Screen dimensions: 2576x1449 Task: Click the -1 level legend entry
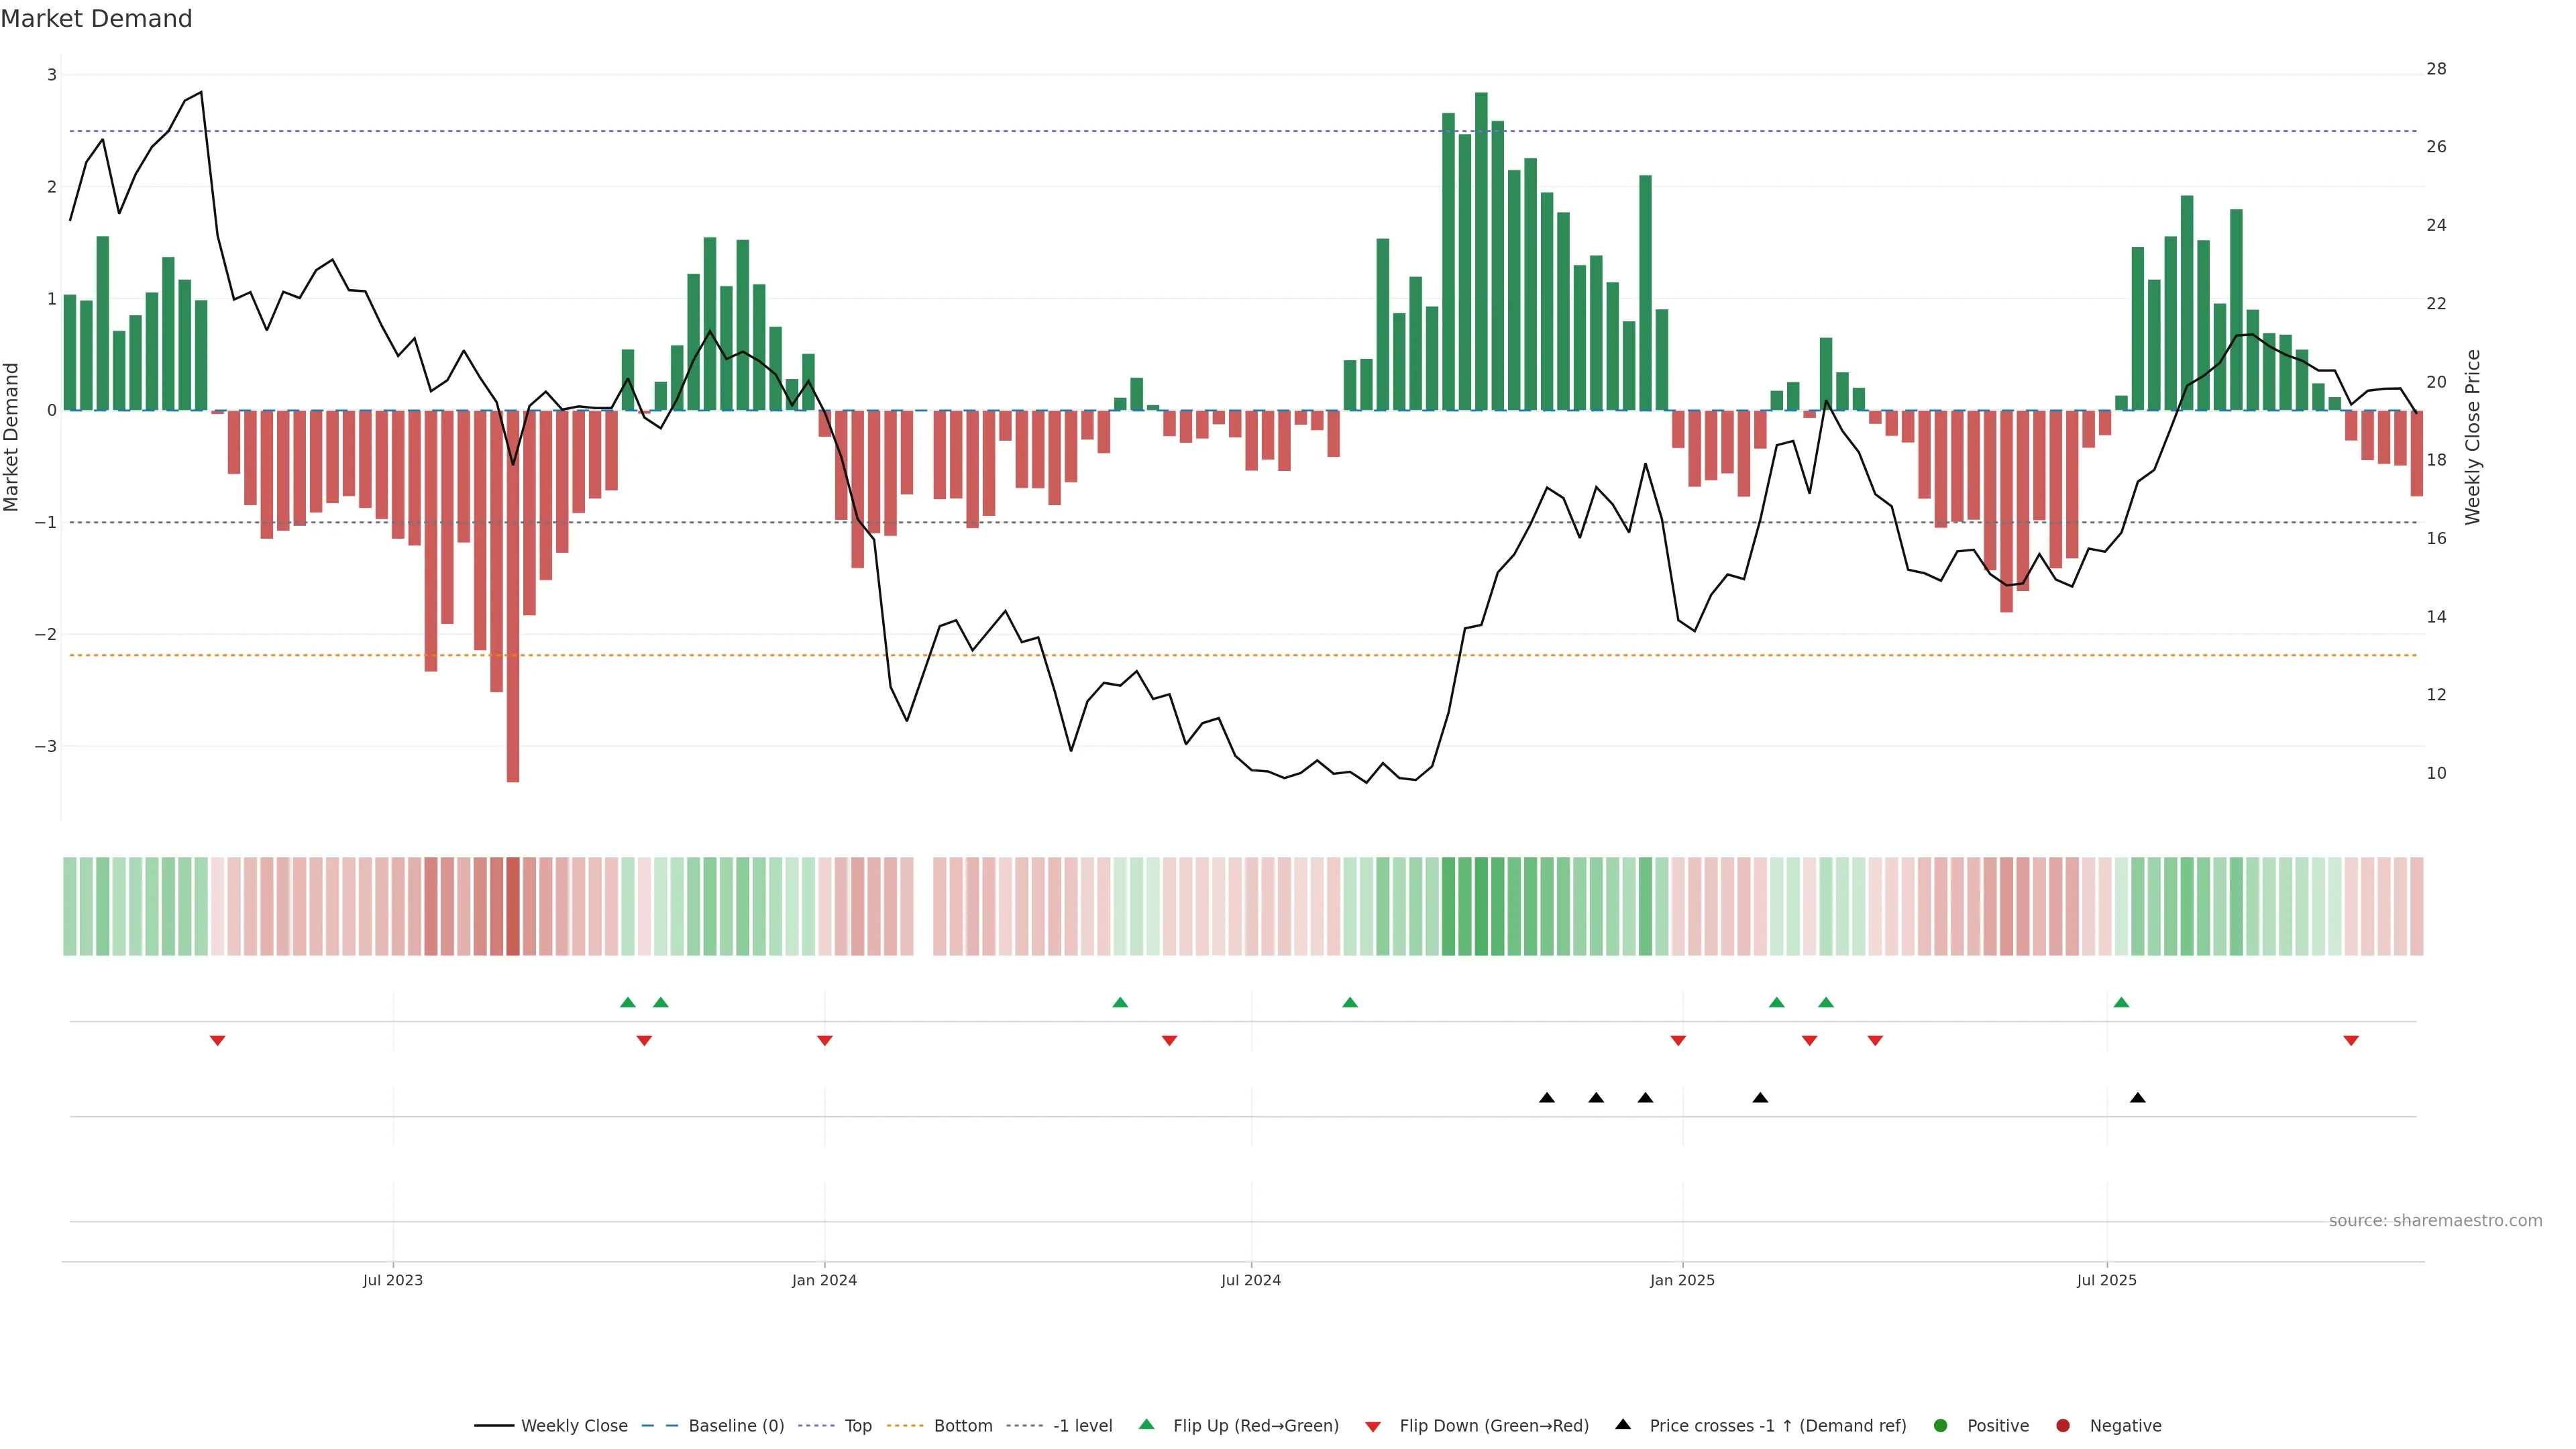(1082, 1426)
